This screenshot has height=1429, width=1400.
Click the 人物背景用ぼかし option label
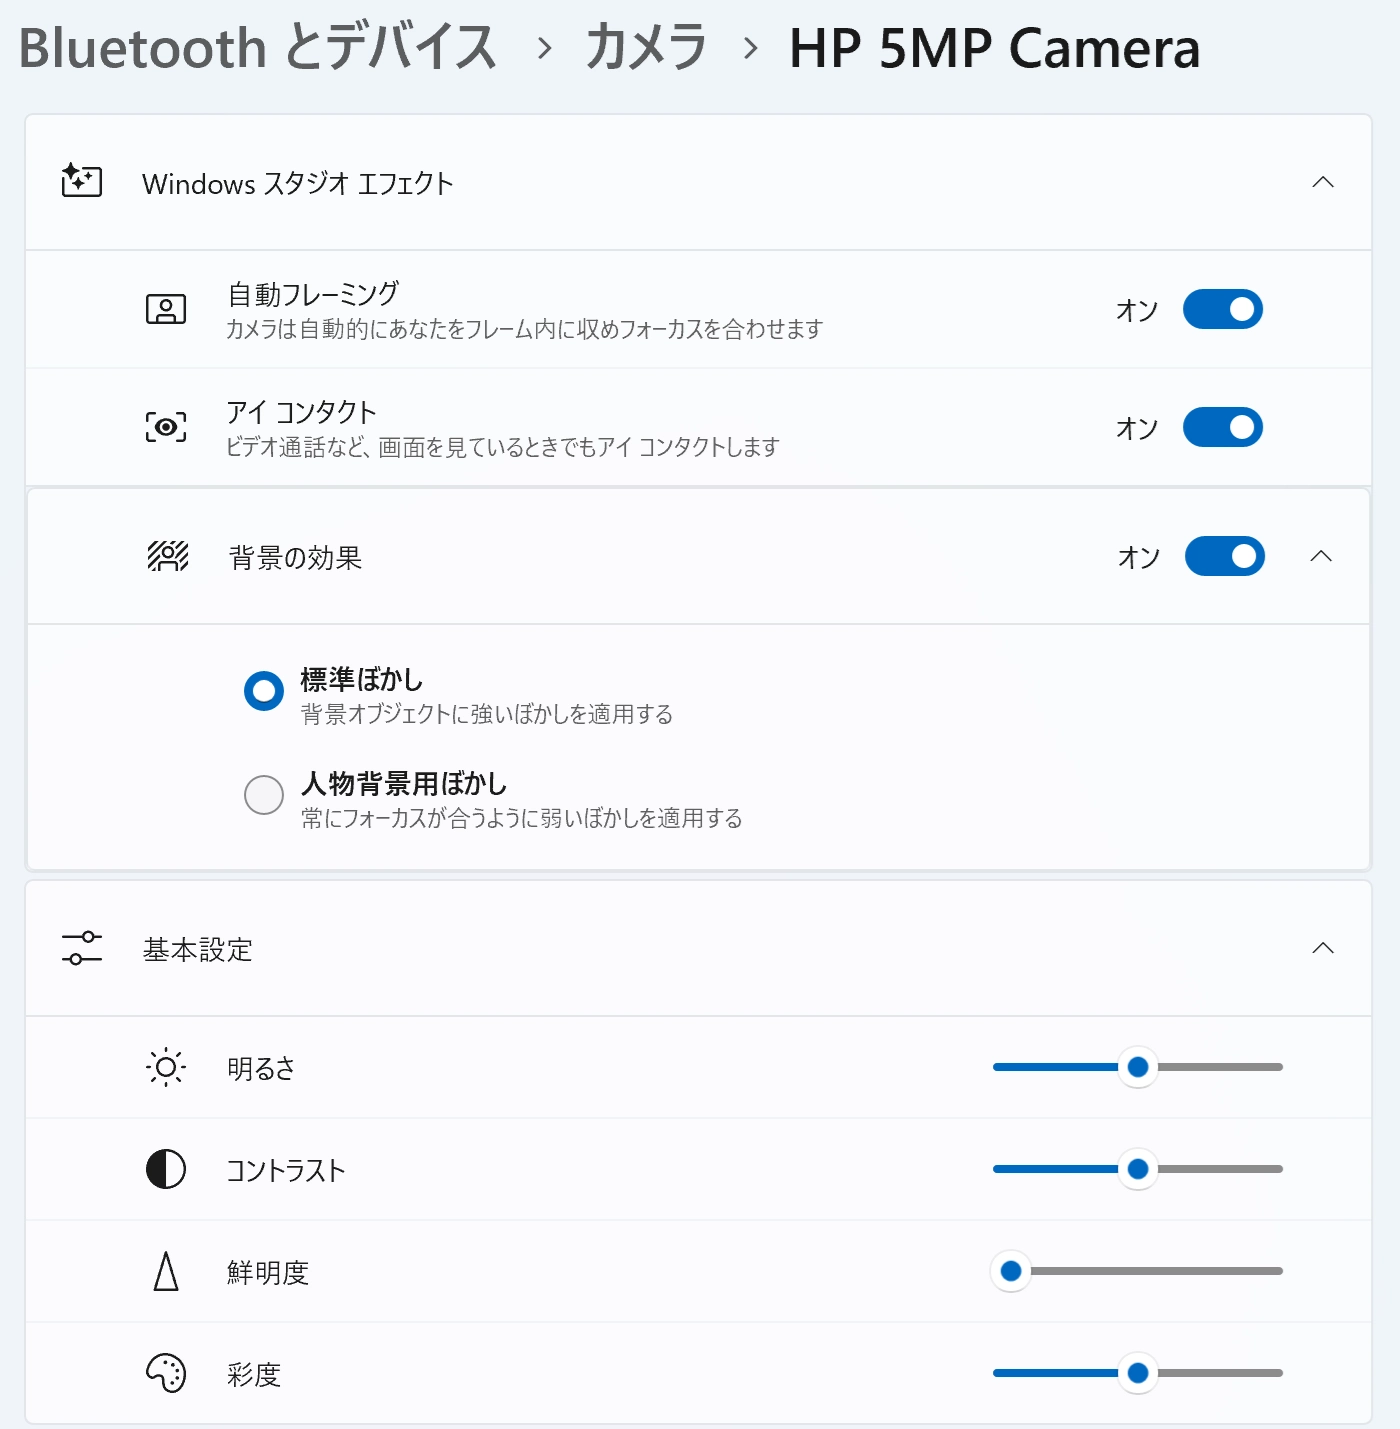(x=403, y=784)
